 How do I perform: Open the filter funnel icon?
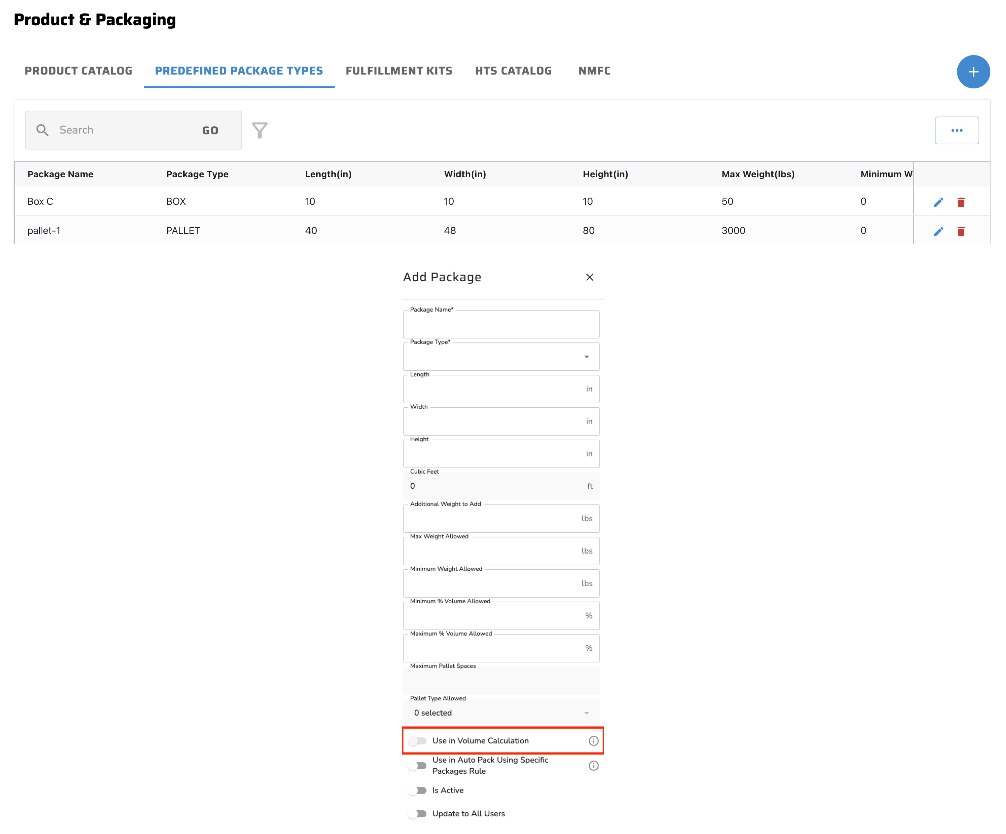pyautogui.click(x=259, y=130)
